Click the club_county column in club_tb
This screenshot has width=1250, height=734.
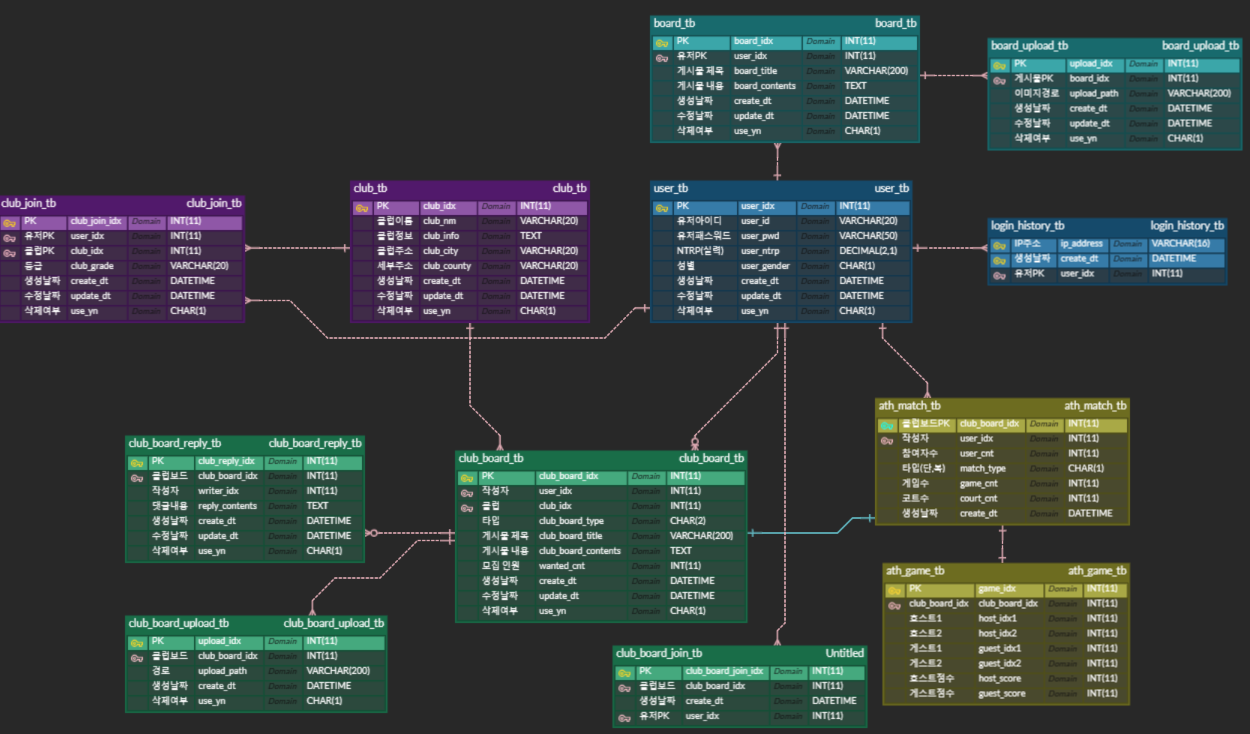click(448, 266)
